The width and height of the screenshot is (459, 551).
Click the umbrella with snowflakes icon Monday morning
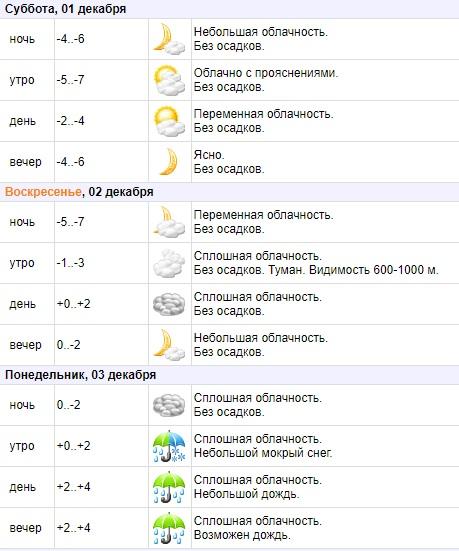coord(169,446)
